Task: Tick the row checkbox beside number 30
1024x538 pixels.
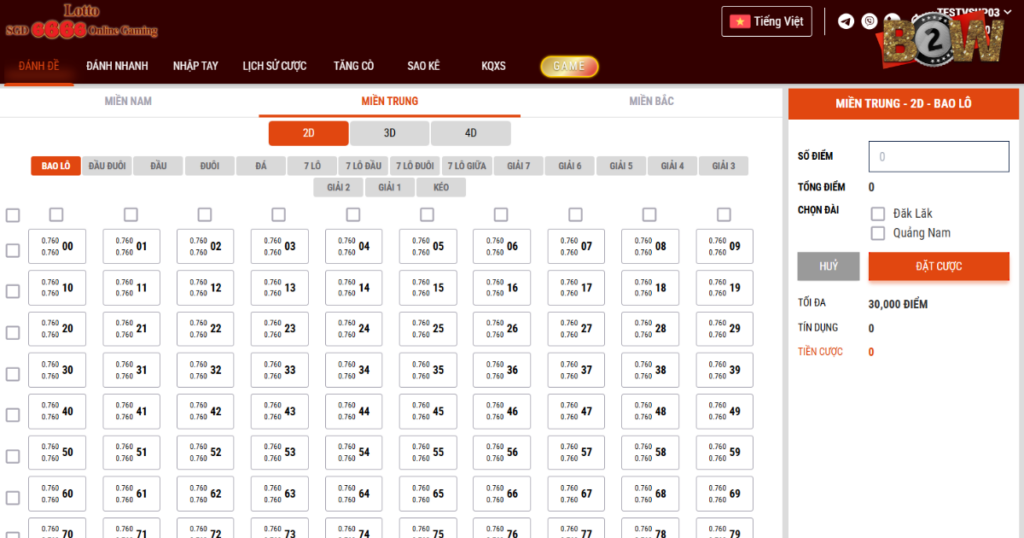Action: click(12, 374)
